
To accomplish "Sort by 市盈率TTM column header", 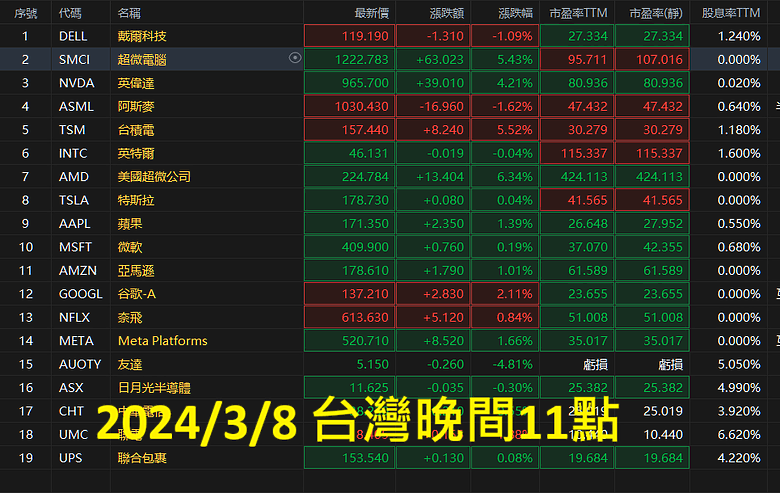I will pyautogui.click(x=578, y=13).
